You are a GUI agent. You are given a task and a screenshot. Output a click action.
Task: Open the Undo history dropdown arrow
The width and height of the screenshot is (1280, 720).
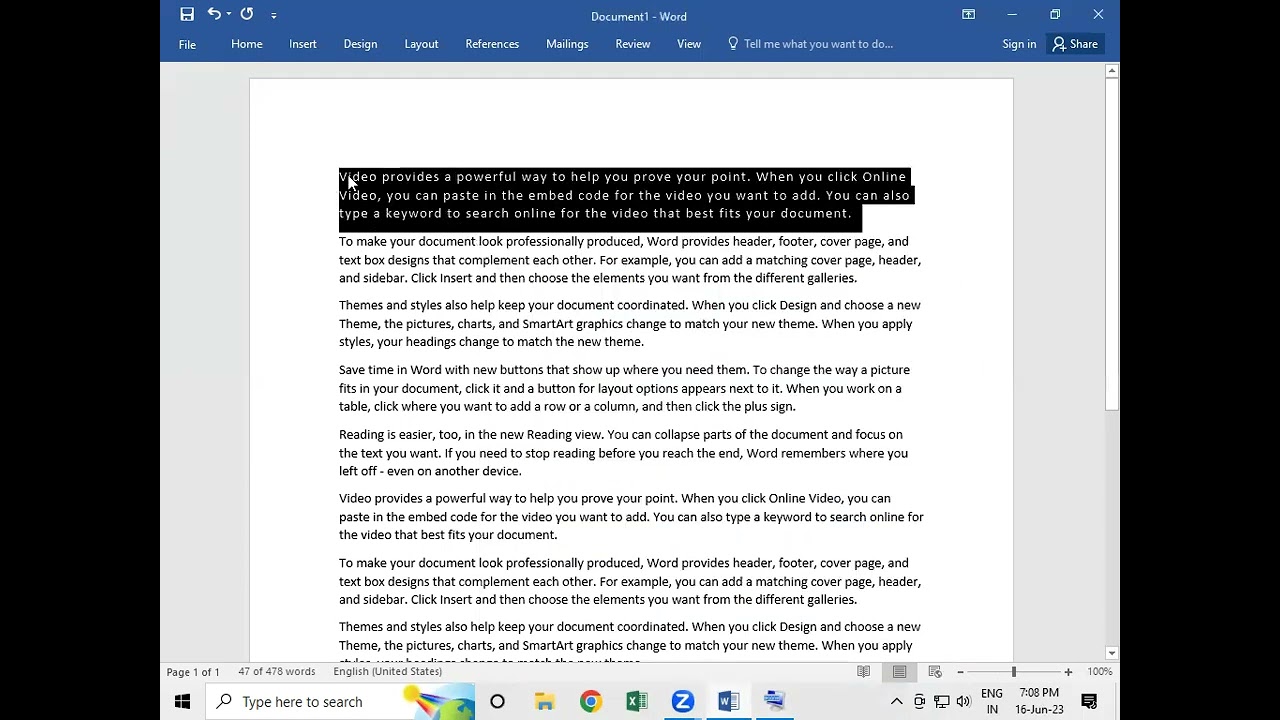click(229, 14)
